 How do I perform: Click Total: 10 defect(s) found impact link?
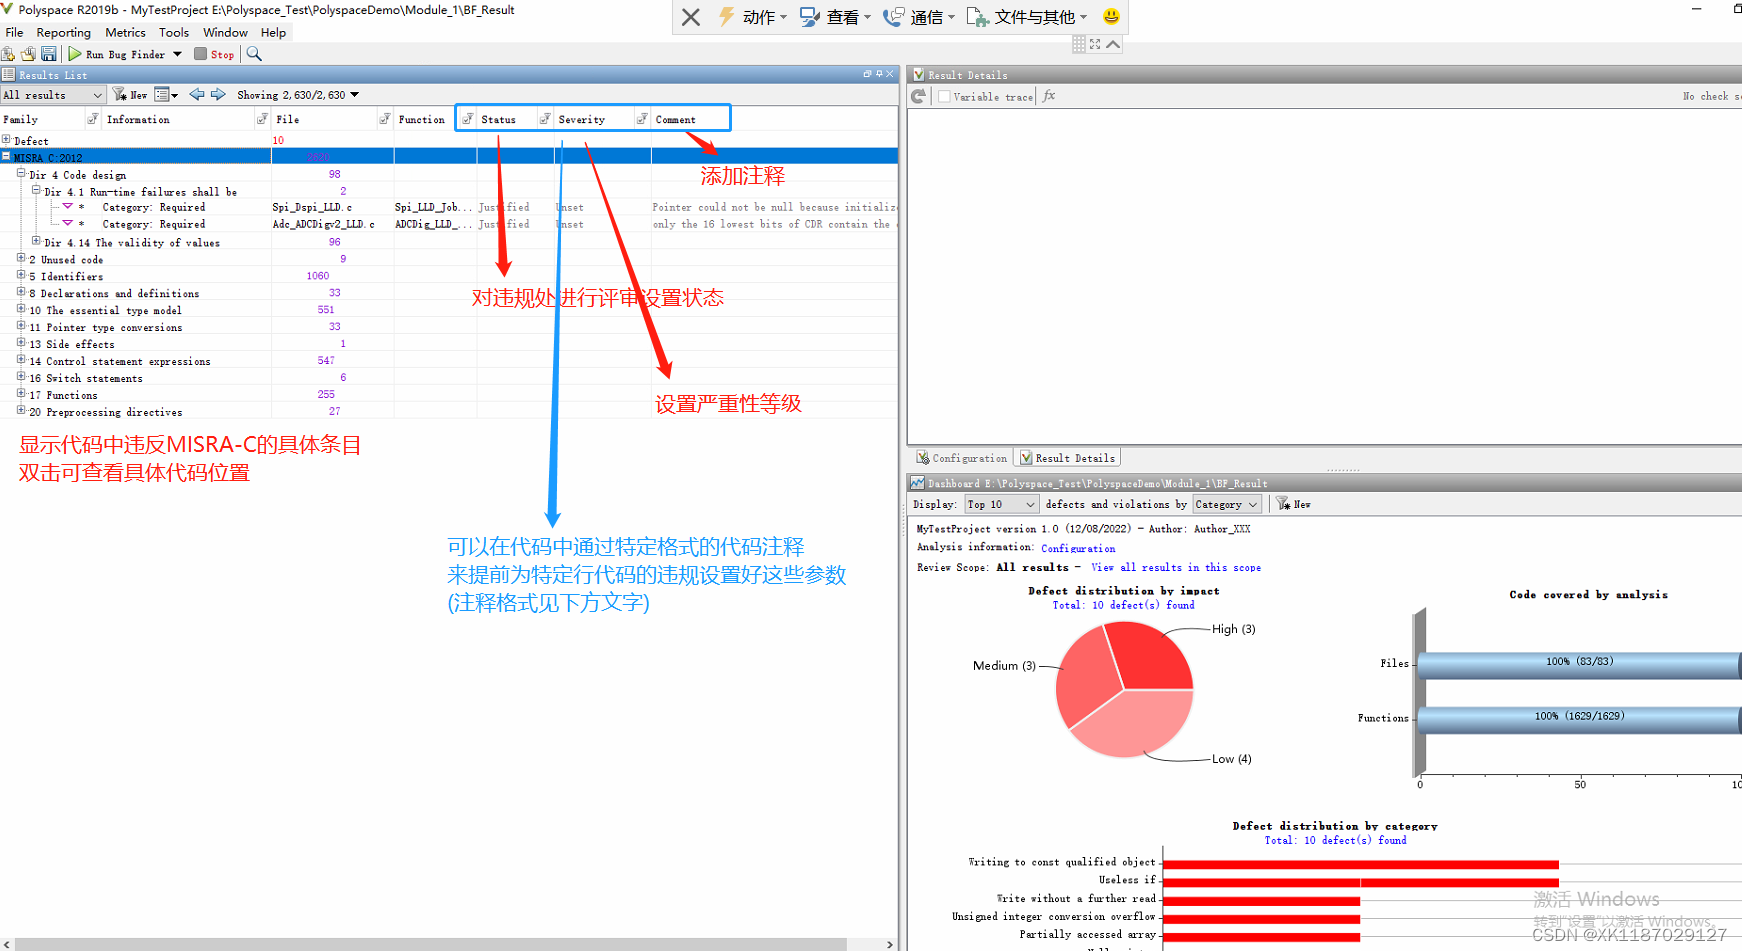[1123, 605]
